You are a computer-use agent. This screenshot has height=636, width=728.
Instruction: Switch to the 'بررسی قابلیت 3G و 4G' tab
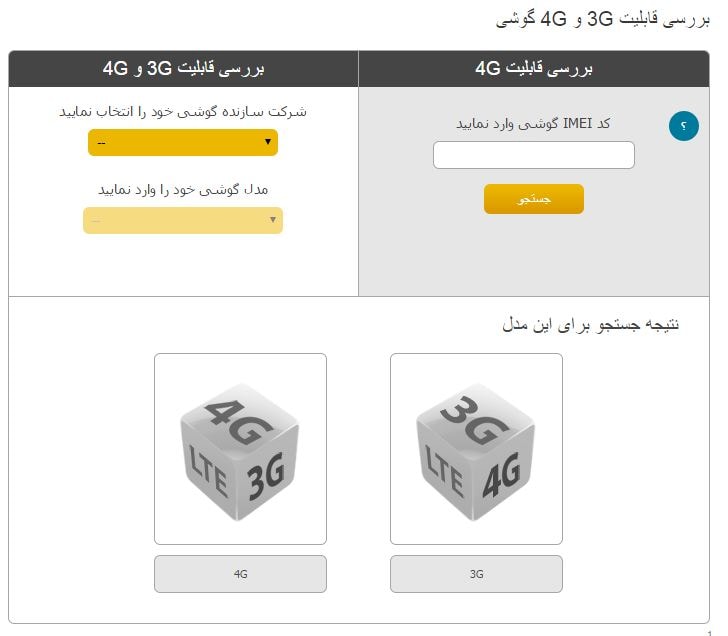tap(183, 69)
